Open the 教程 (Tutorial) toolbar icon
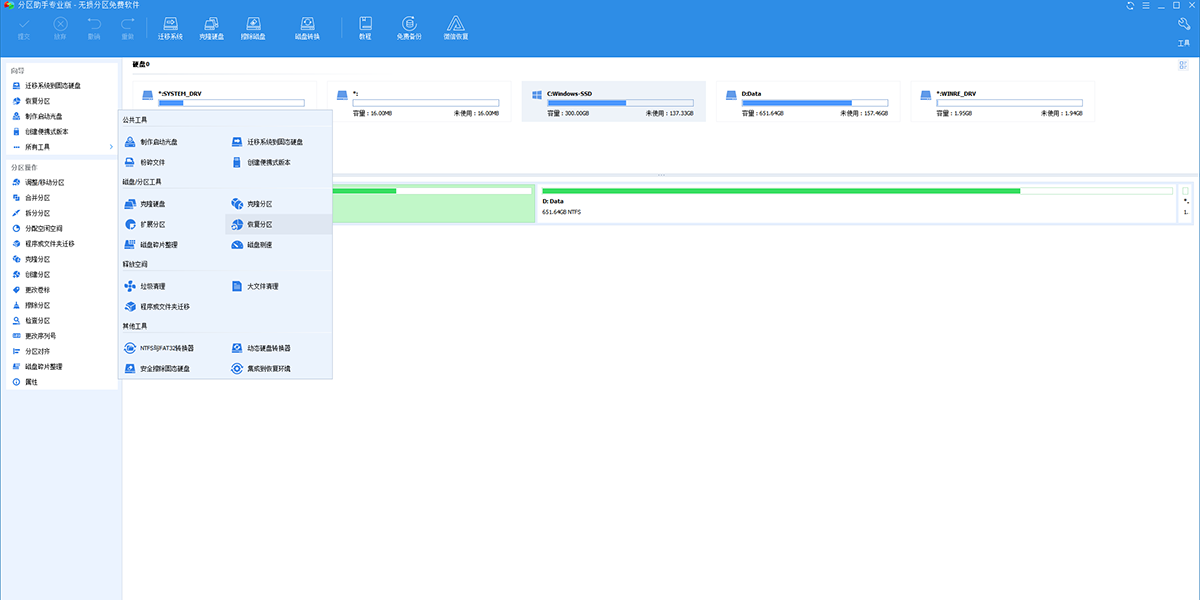 365,28
